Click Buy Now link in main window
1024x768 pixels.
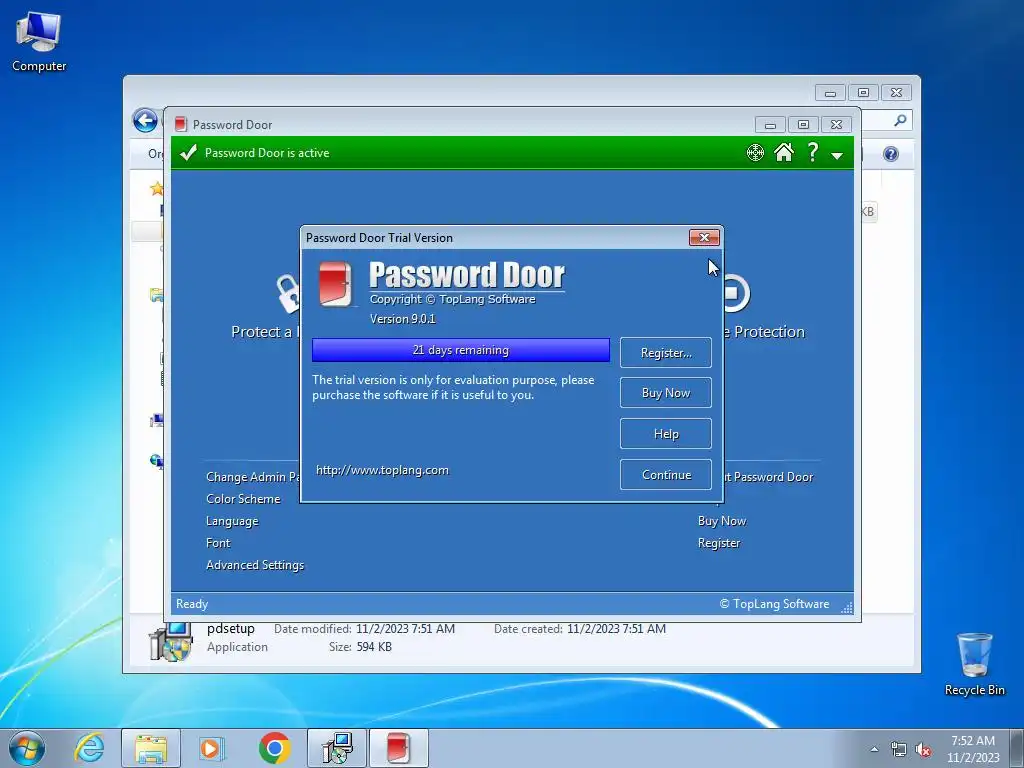(722, 521)
